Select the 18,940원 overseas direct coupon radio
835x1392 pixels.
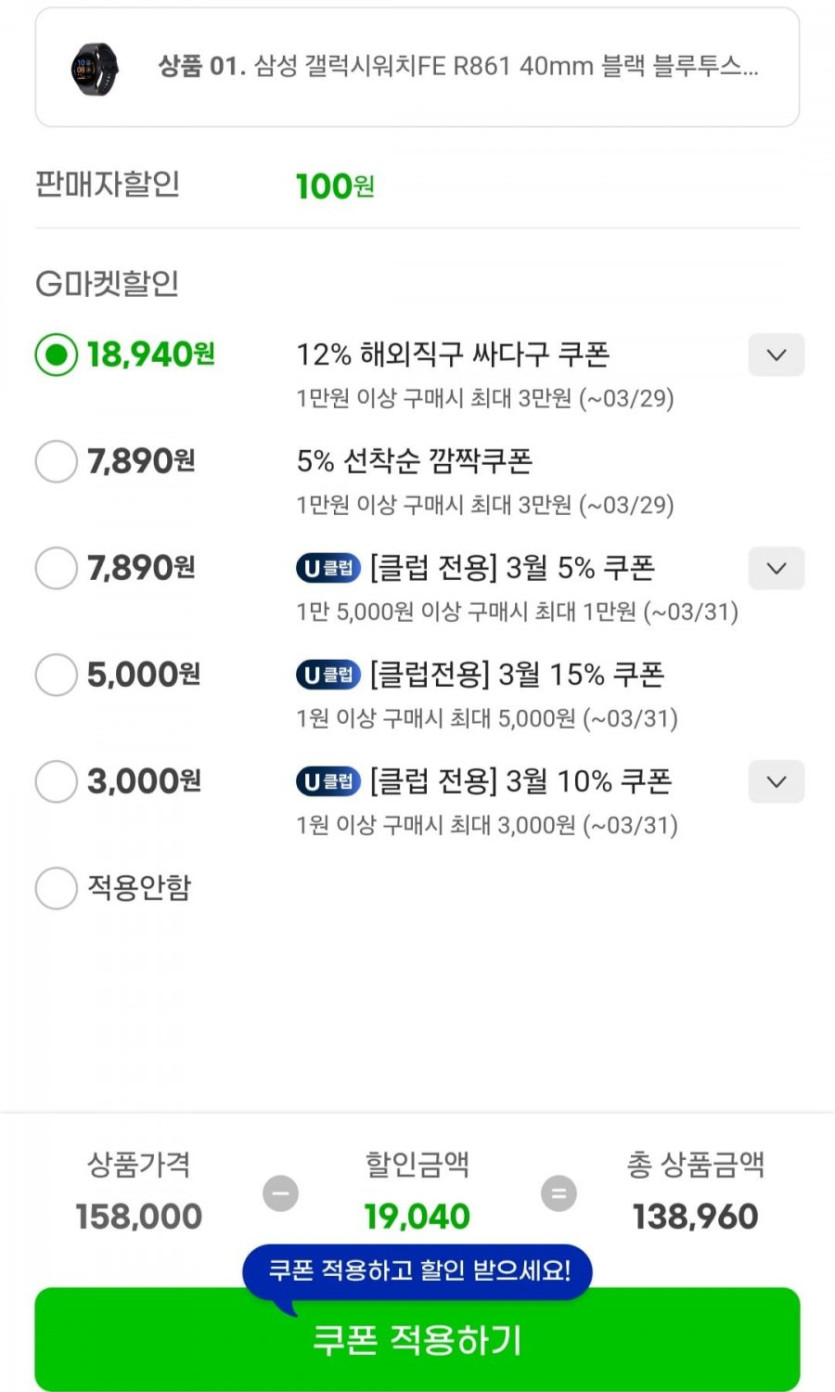tap(56, 354)
